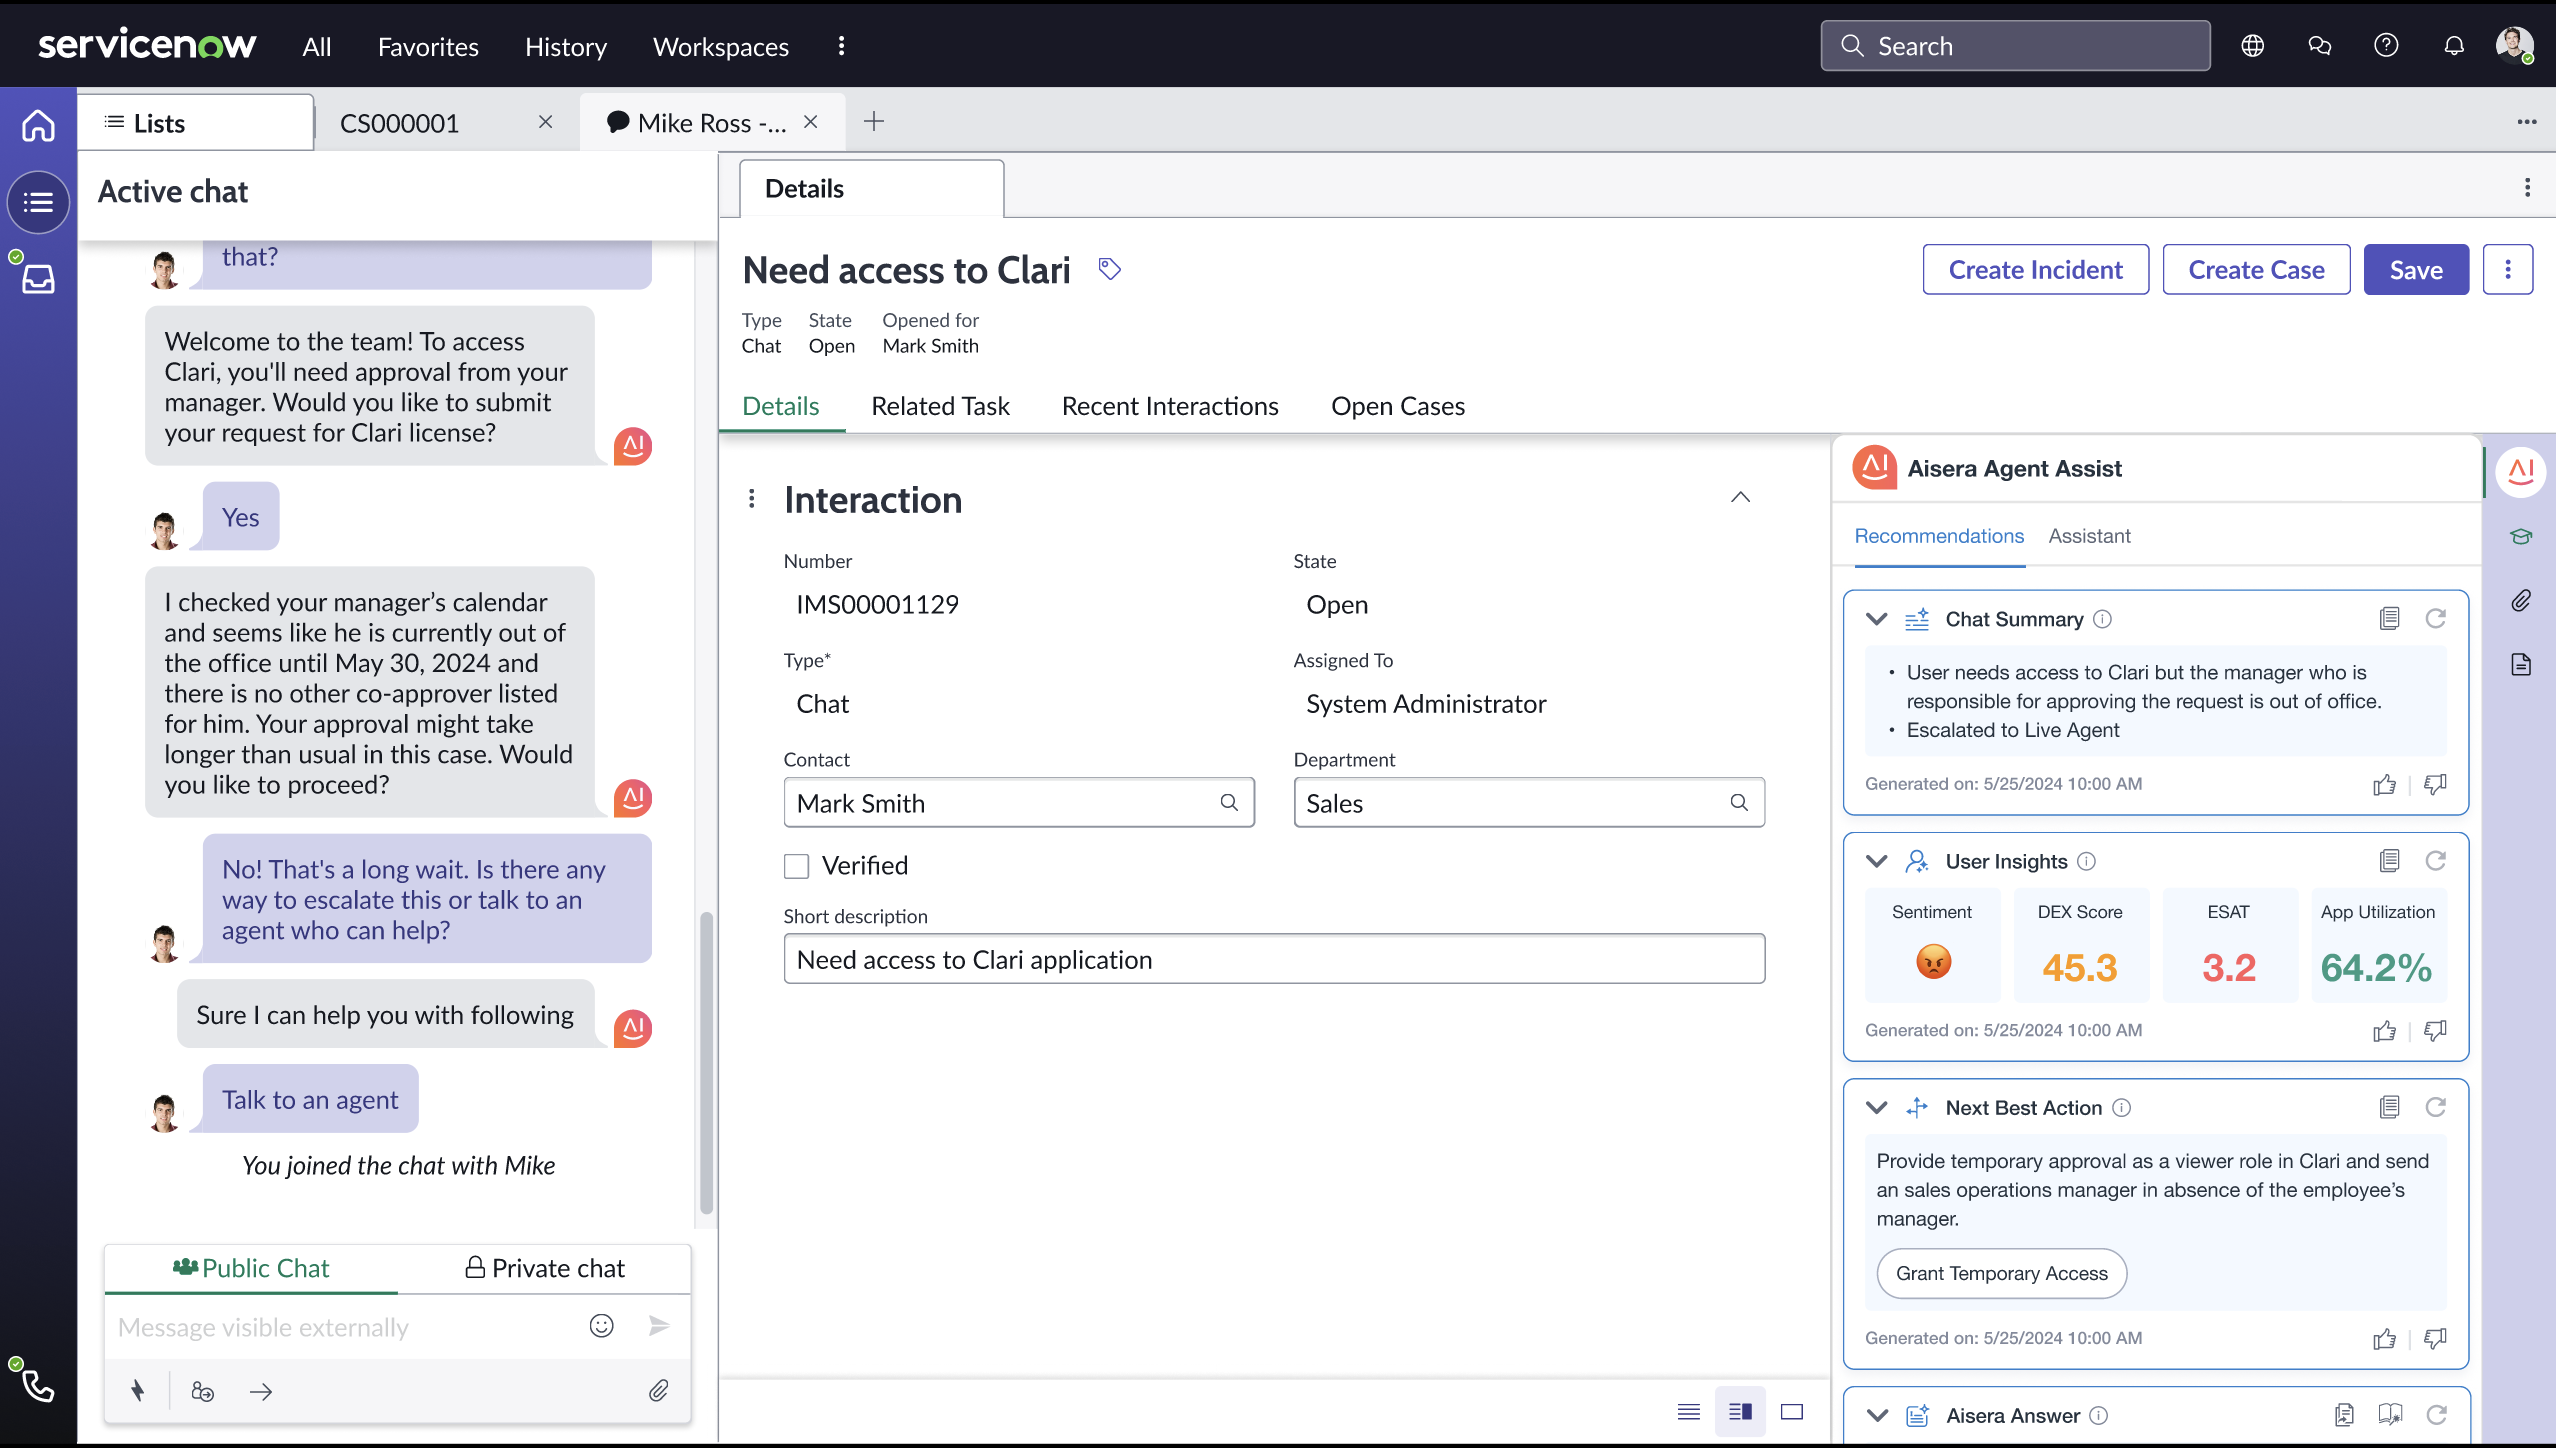Click the phone icon in left sidebar

tap(38, 1385)
